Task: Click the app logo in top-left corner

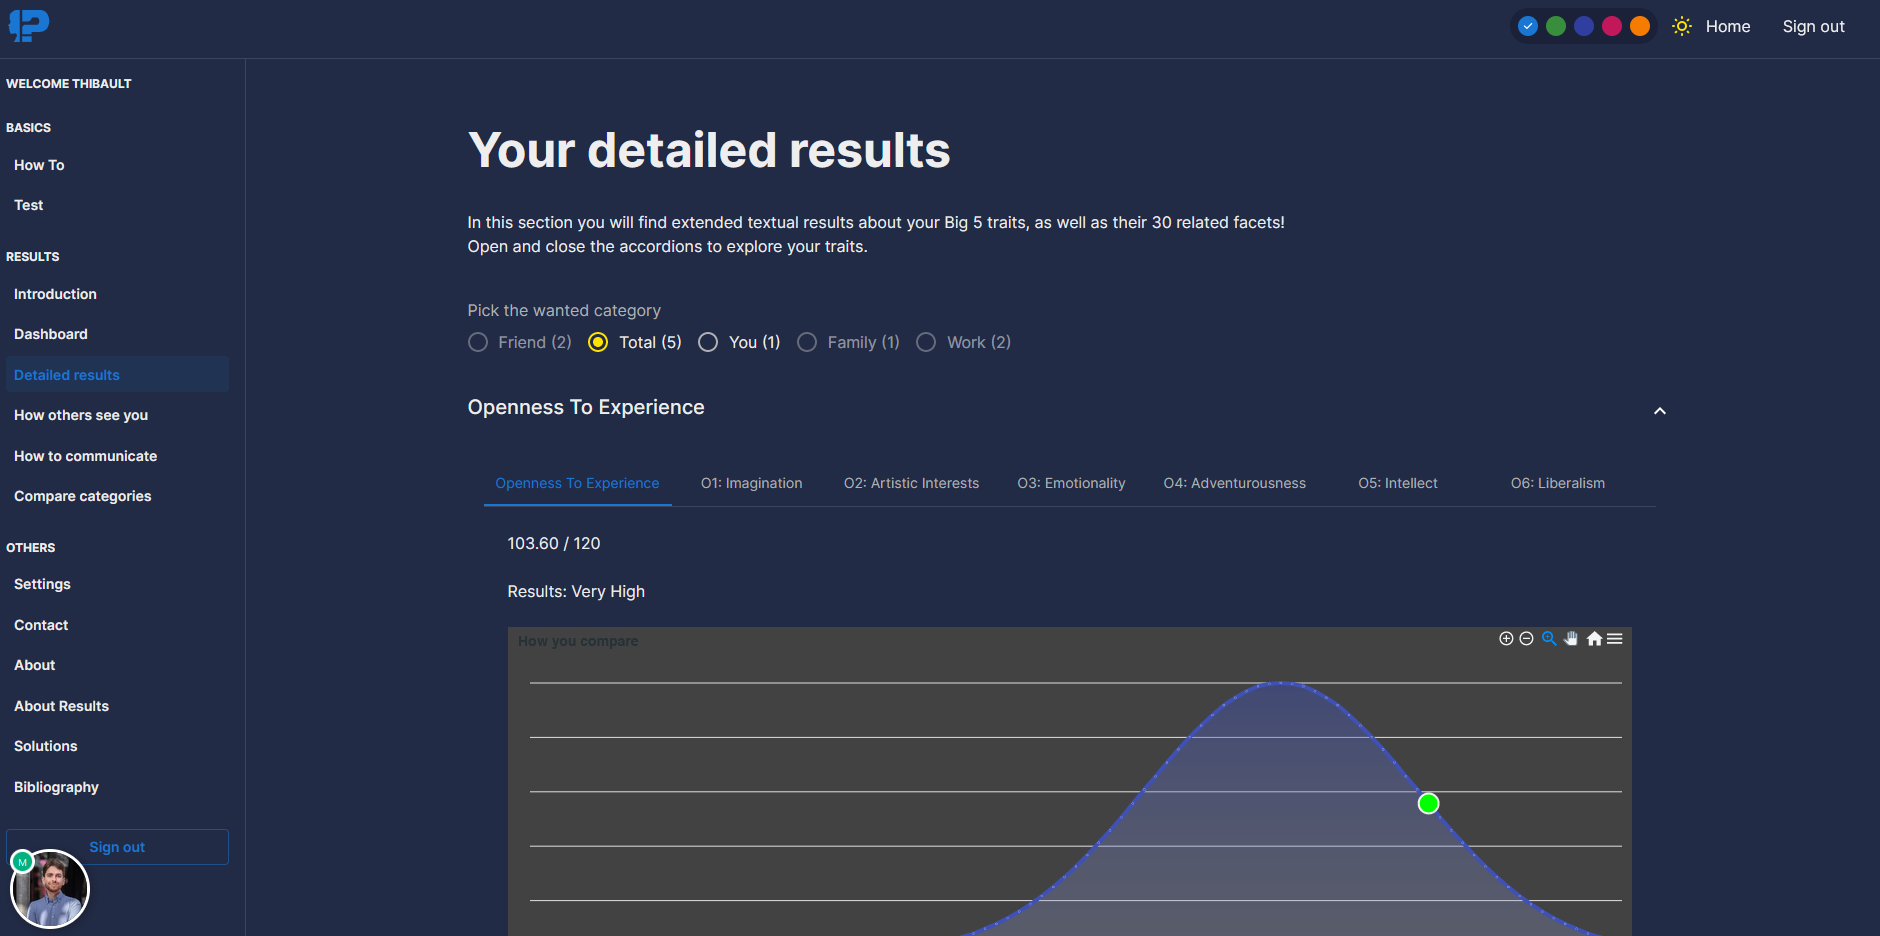Action: tap(29, 25)
